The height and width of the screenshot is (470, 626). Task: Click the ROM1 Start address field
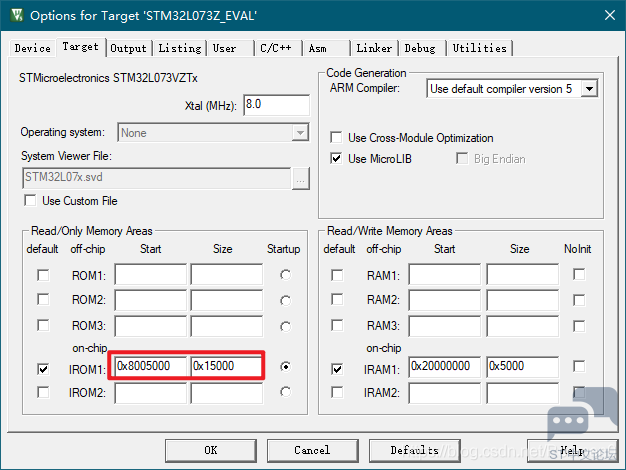(x=151, y=274)
